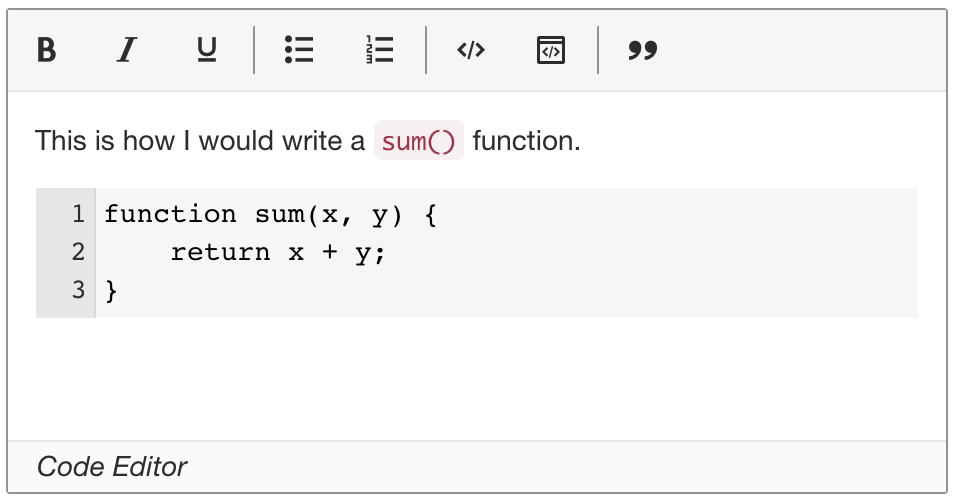Toggle bold formatting
This screenshot has height=502, width=956.
46,50
